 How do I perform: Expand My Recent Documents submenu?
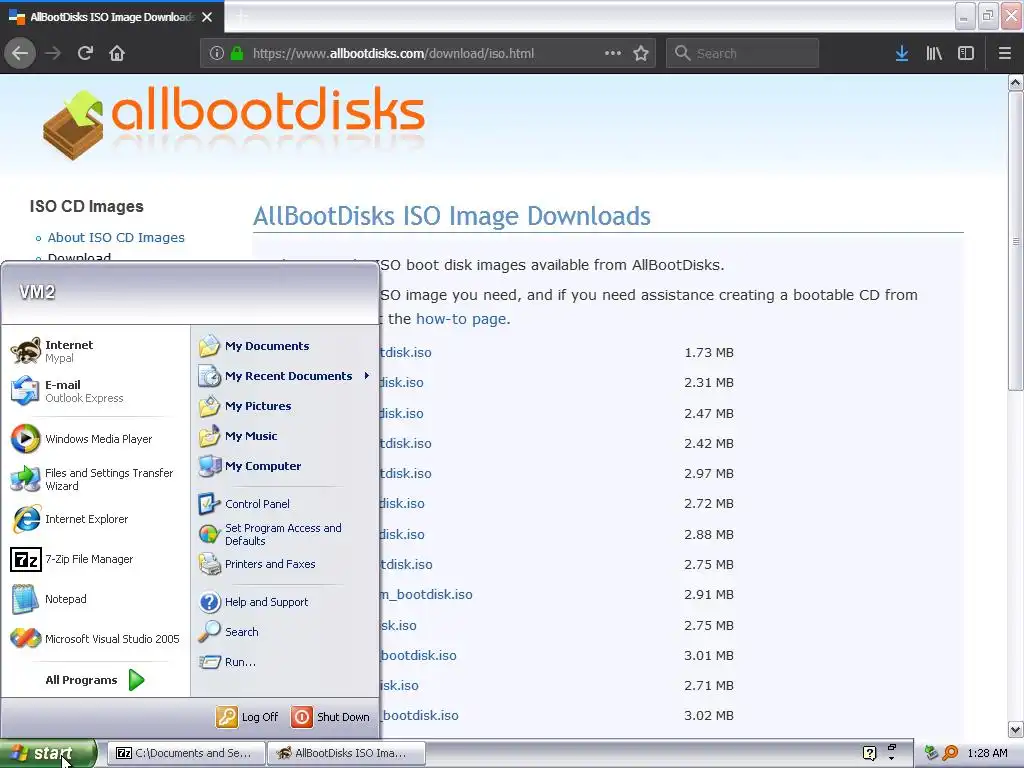click(x=284, y=376)
